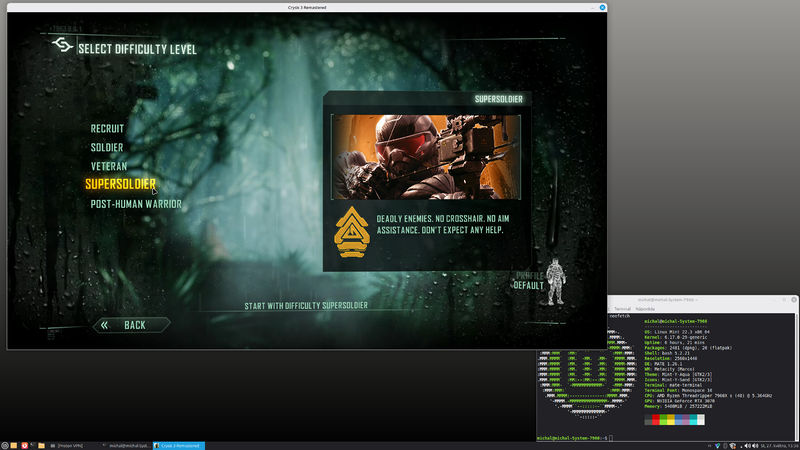This screenshot has width=800, height=450.
Task: Click the Memory usage line in neofetch
Action: tap(678, 406)
